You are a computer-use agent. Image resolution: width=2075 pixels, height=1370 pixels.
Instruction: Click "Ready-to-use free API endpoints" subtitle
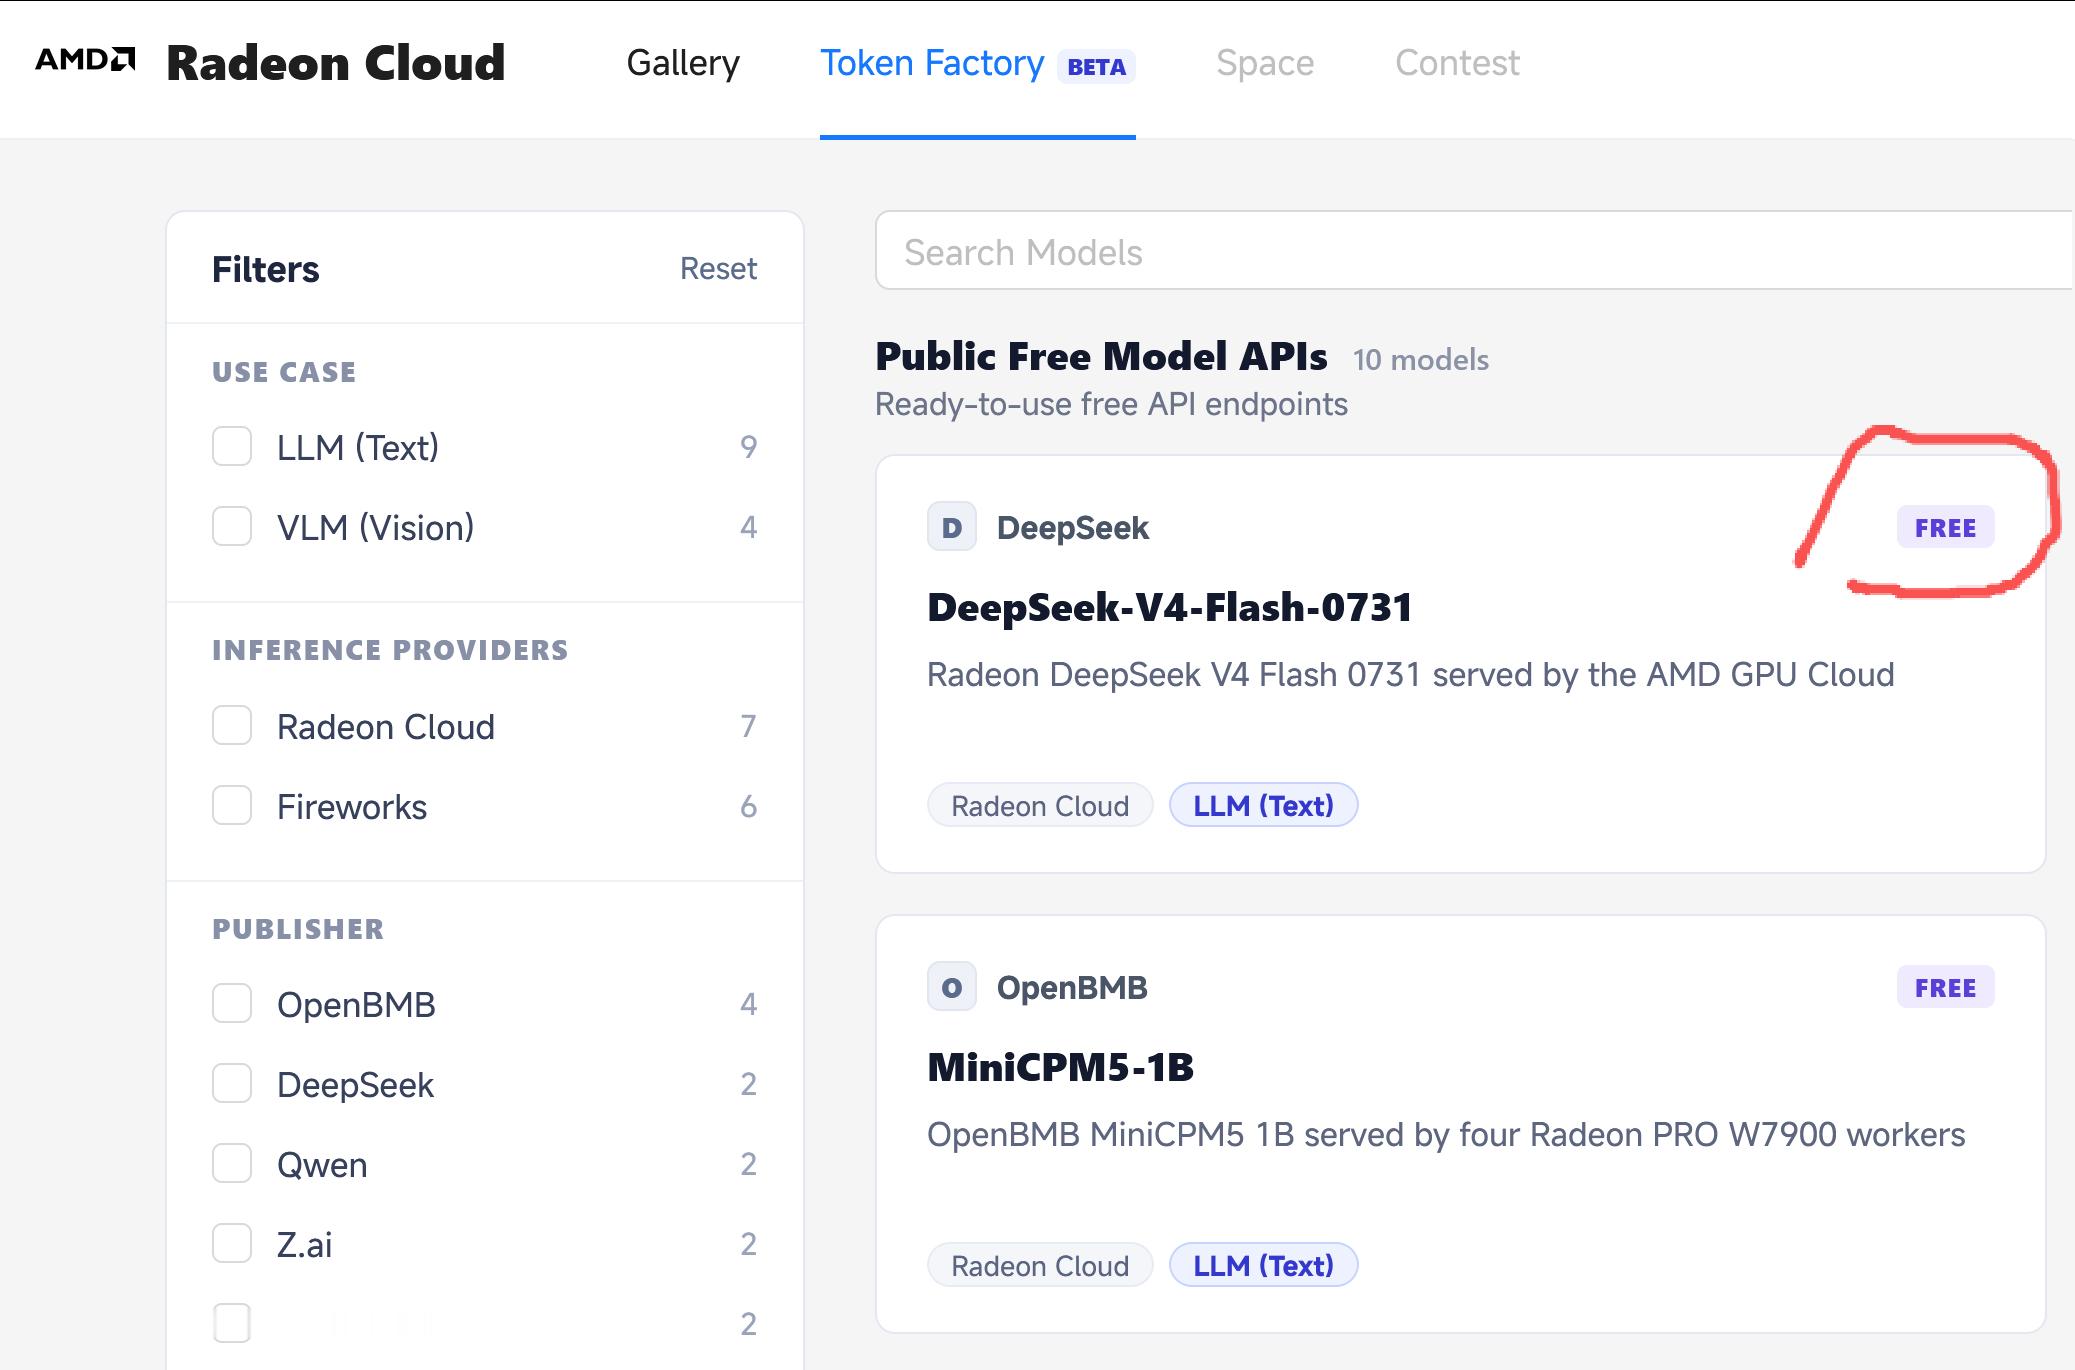coord(1111,404)
